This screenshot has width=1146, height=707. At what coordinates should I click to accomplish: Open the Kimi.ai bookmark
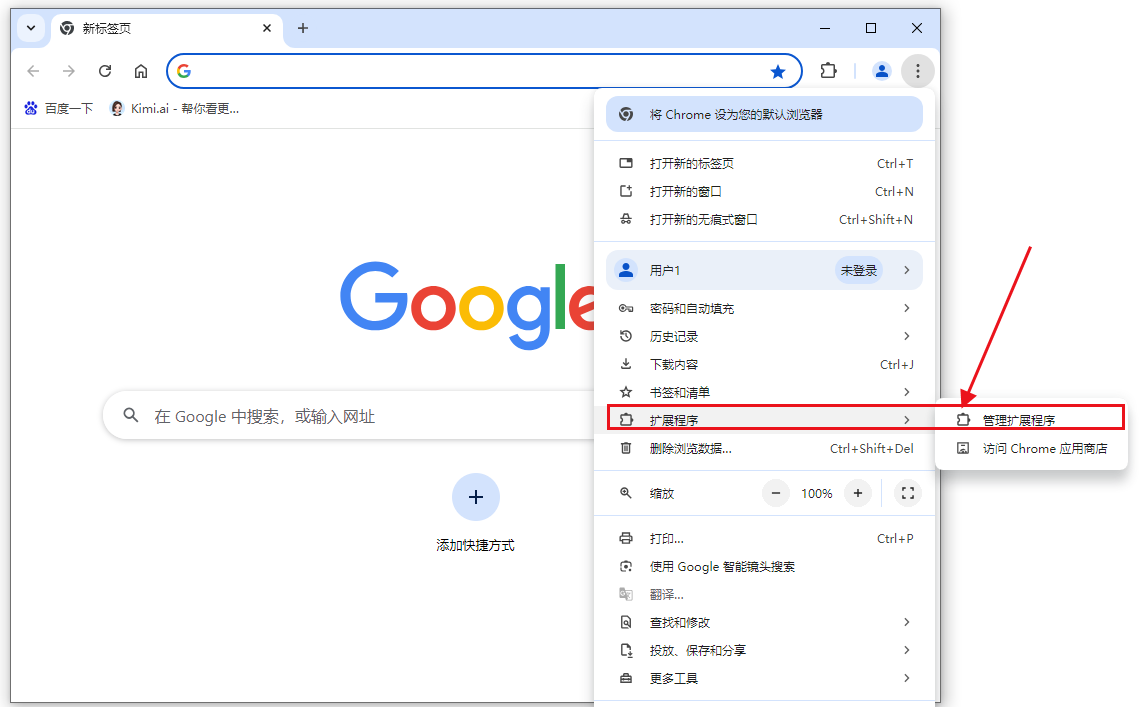click(174, 108)
